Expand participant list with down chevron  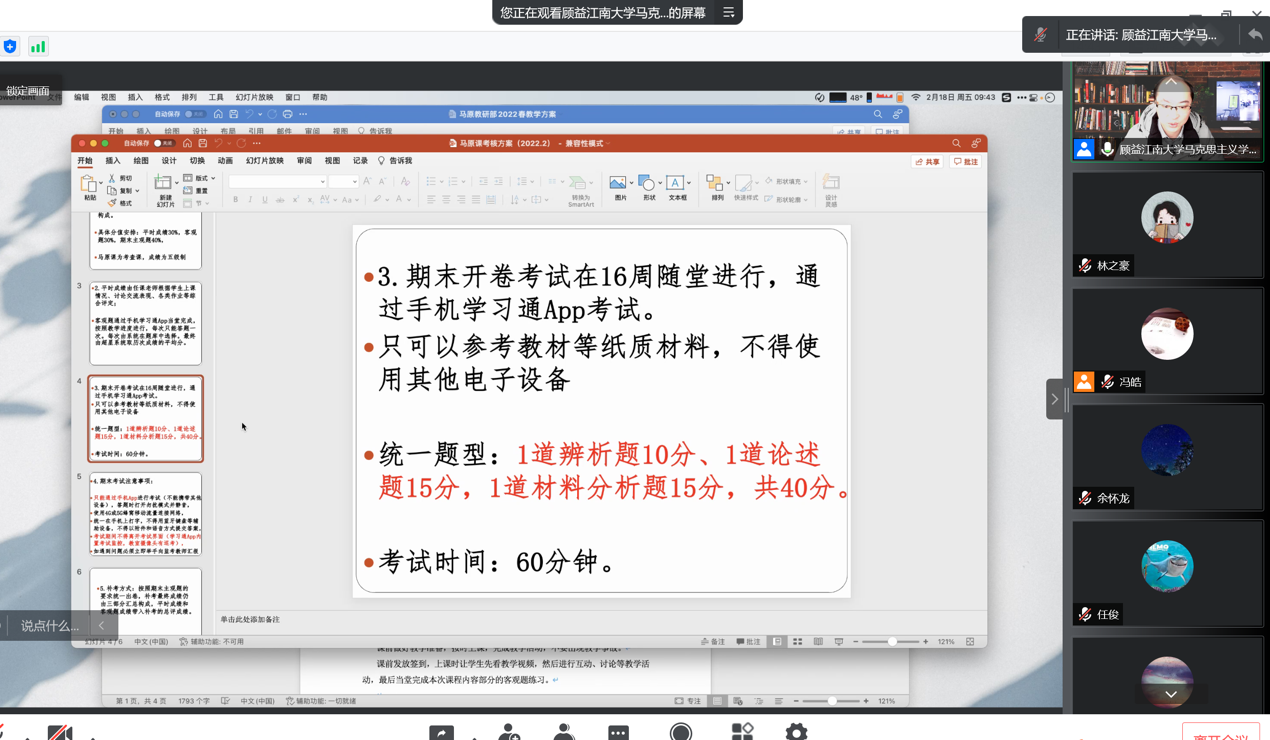pos(1170,693)
